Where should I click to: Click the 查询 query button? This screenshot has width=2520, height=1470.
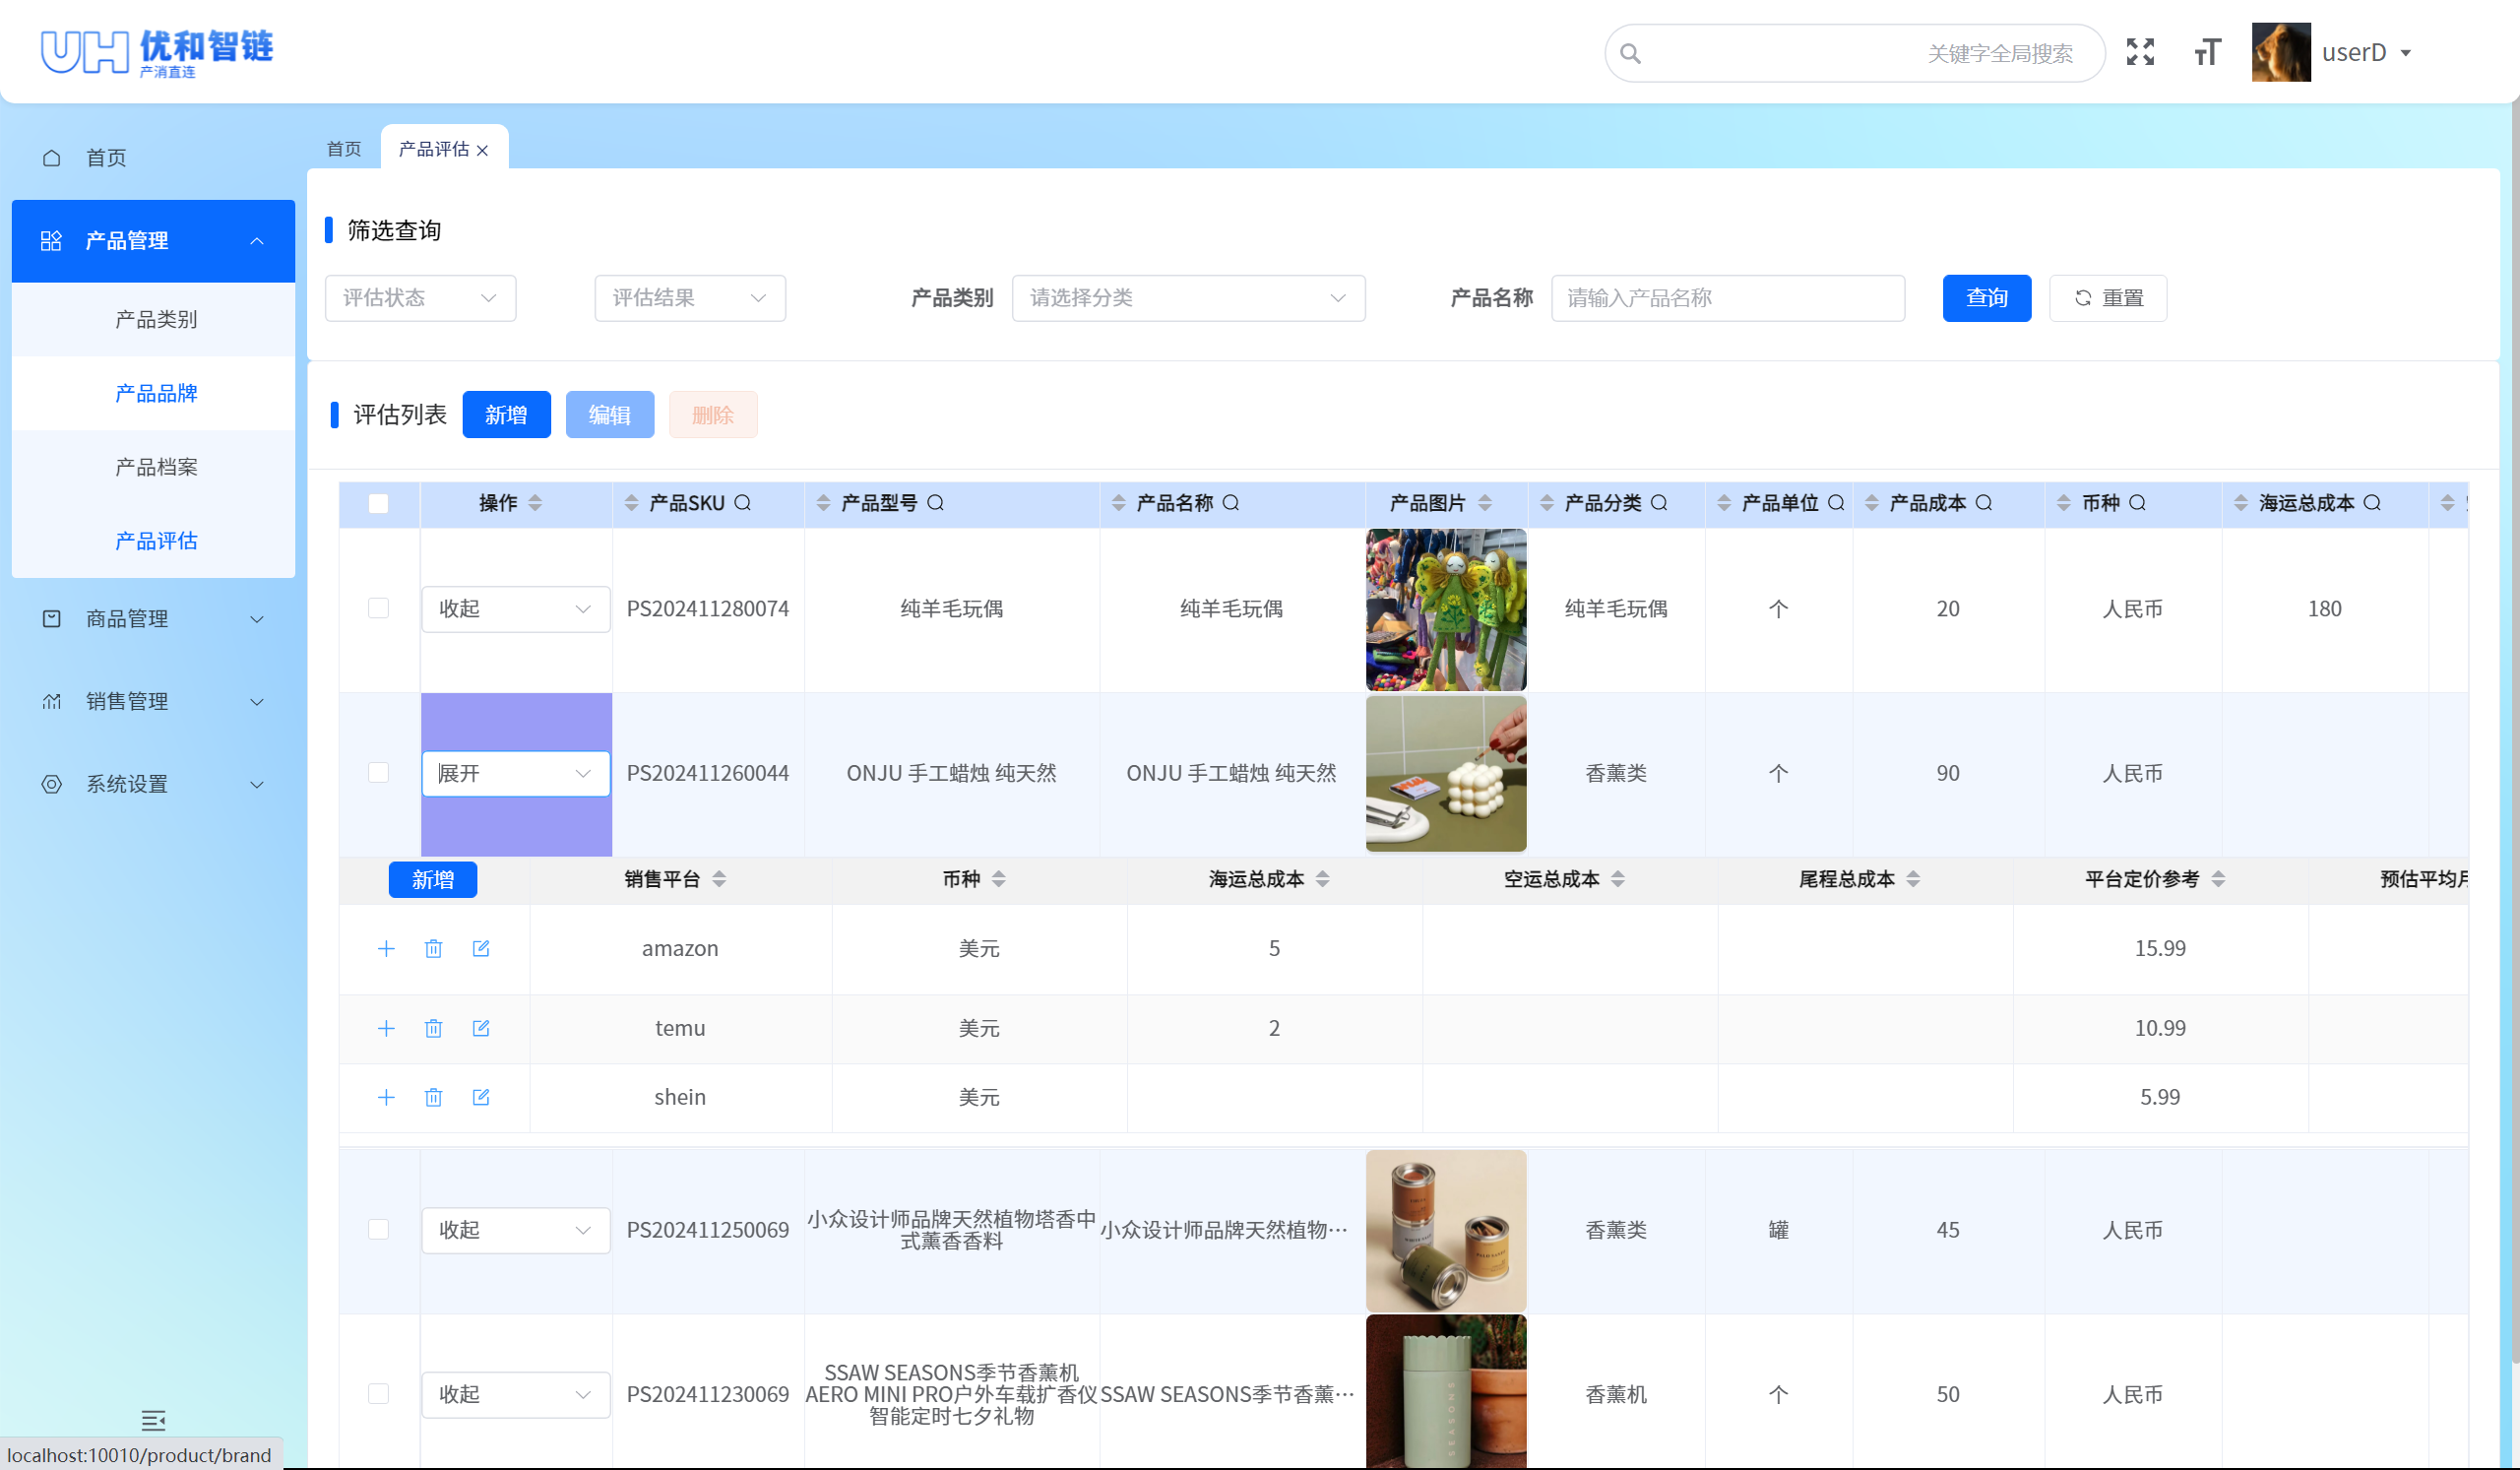1986,297
